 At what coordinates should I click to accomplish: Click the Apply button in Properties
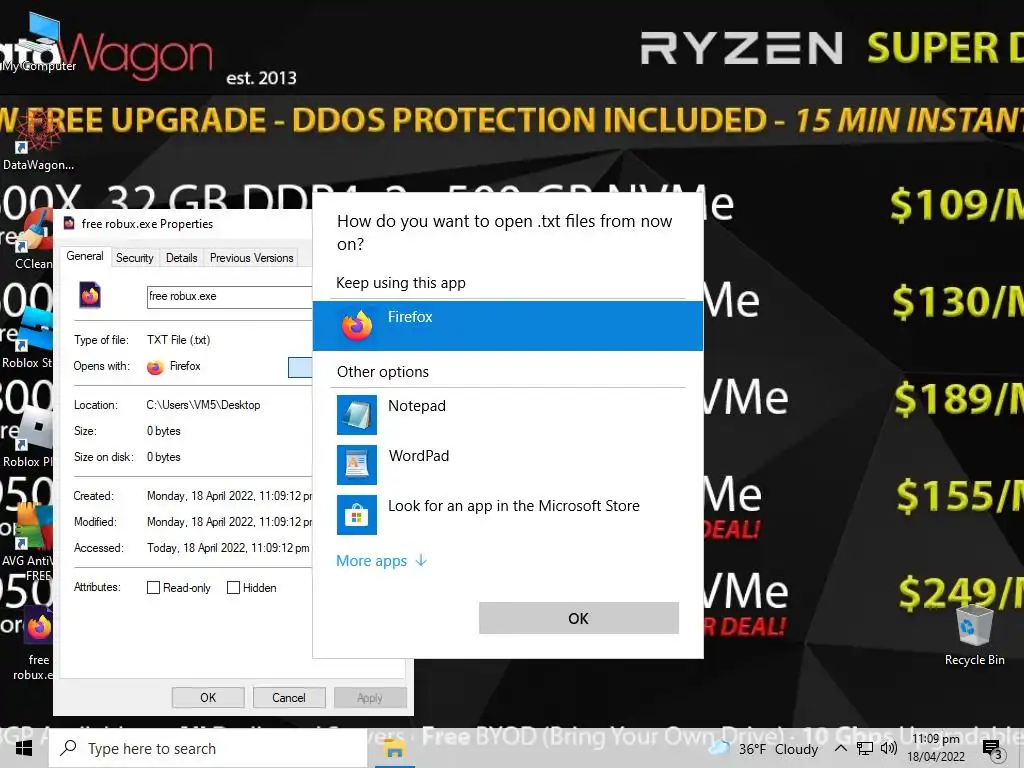pyautogui.click(x=370, y=697)
